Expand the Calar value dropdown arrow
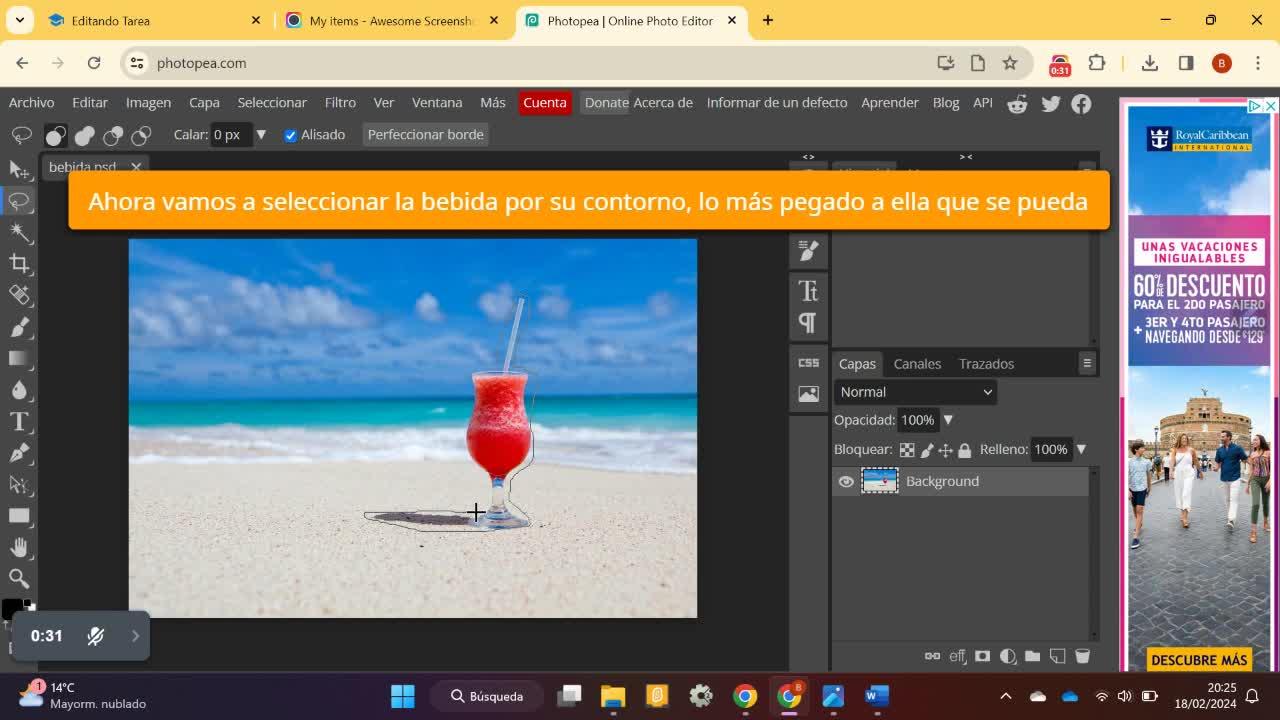1280x720 pixels. pyautogui.click(x=261, y=134)
